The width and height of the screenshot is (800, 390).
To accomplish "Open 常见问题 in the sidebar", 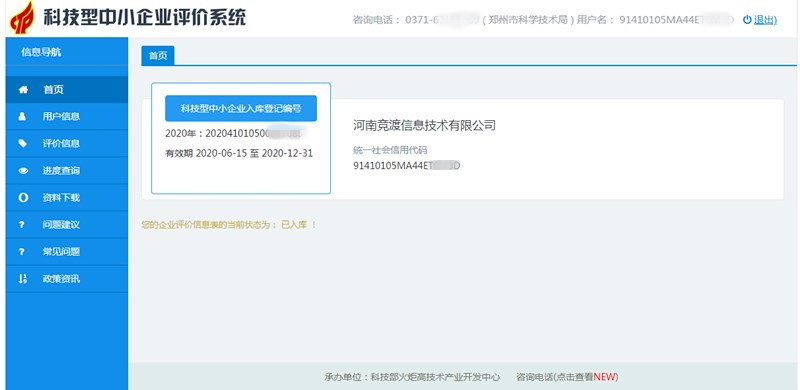I will point(67,252).
